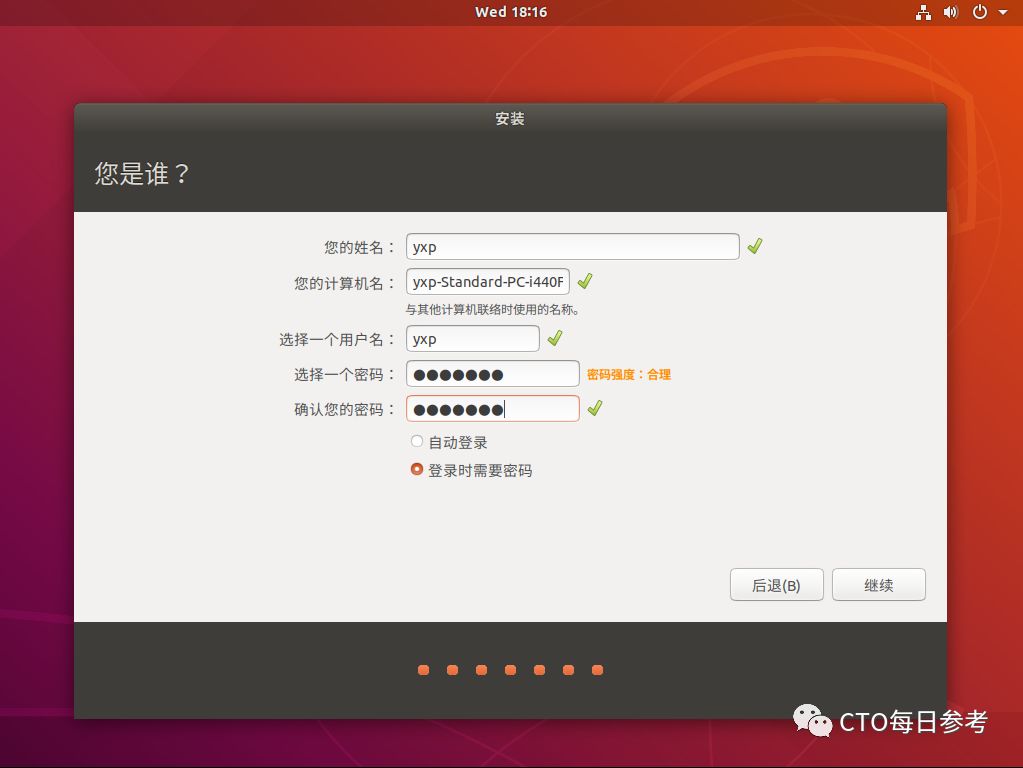Click the 安装 window title bar

click(511, 118)
